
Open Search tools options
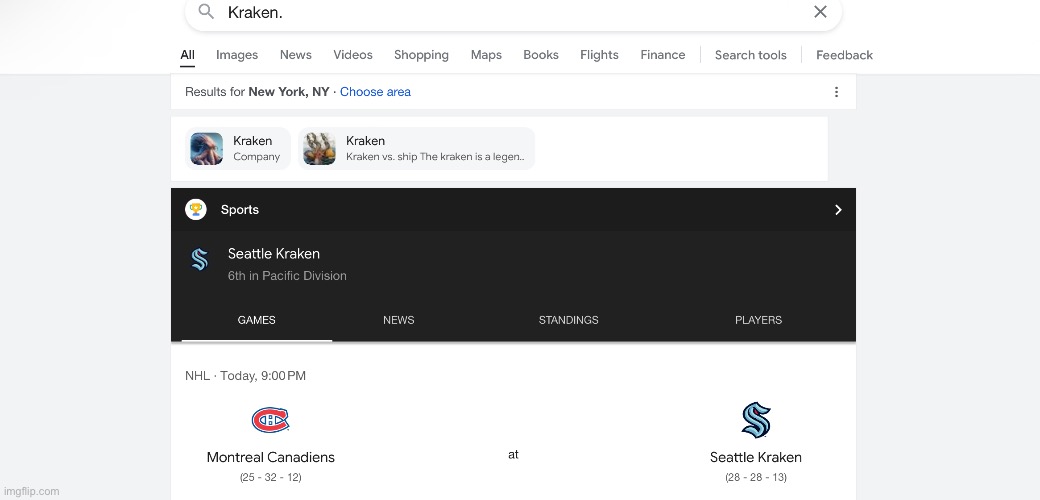coord(750,55)
